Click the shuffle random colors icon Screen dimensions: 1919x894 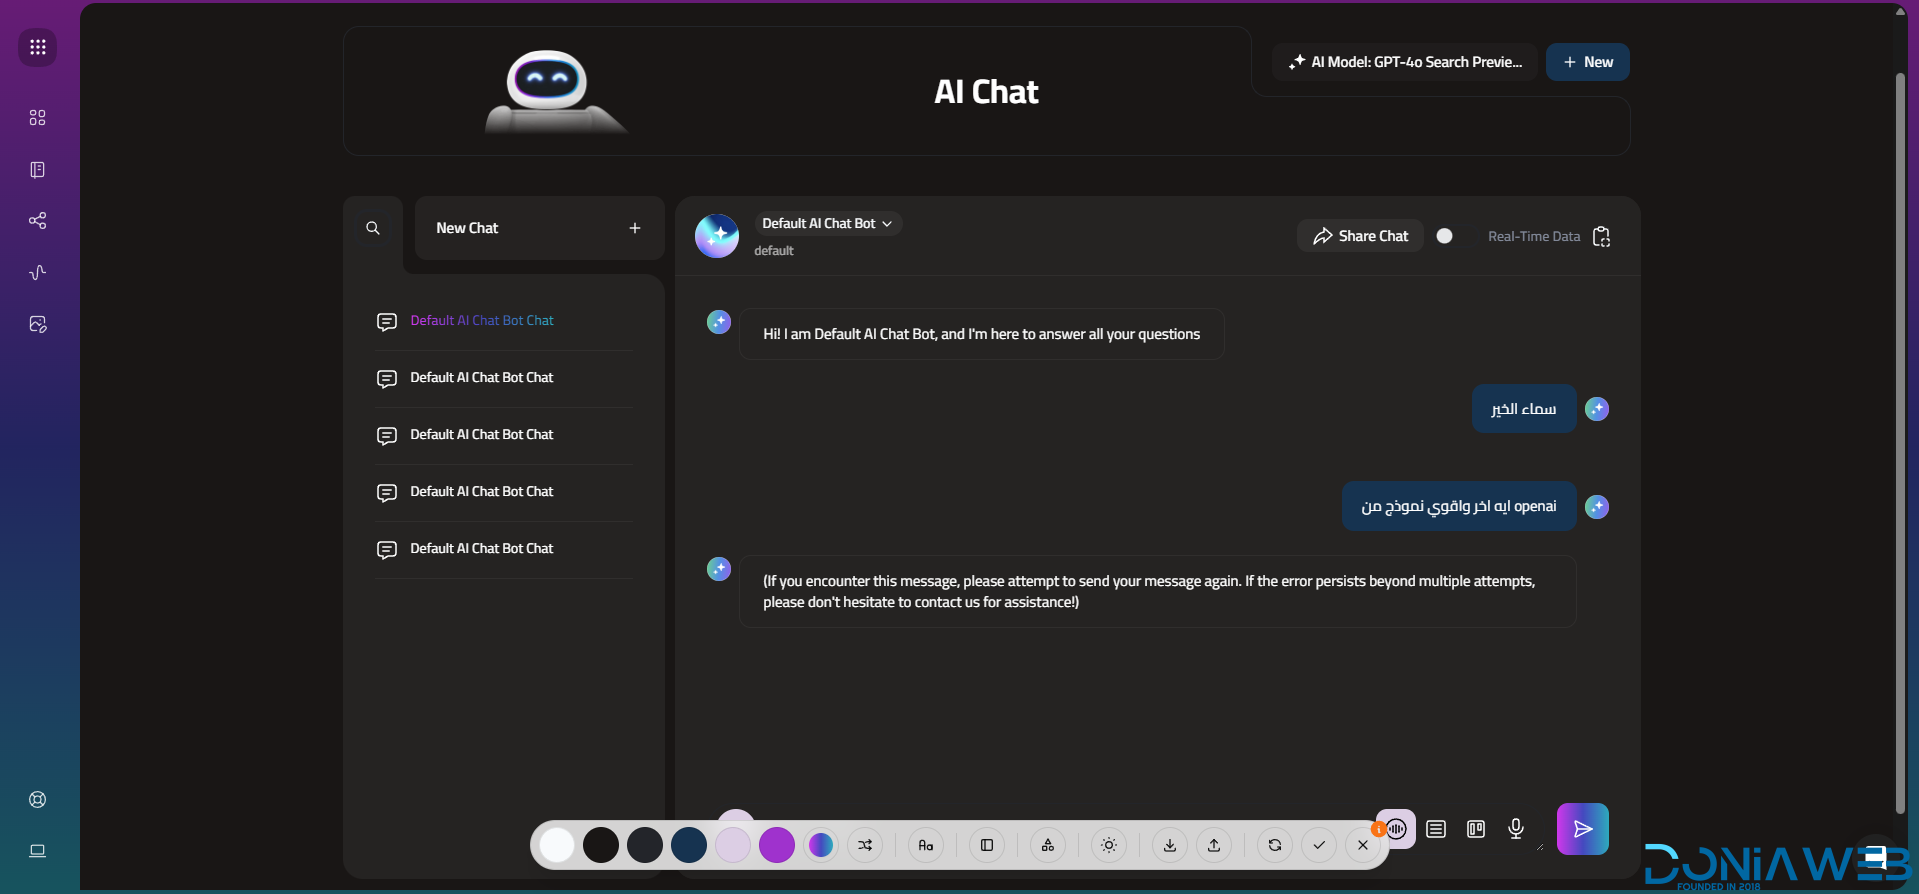point(865,845)
